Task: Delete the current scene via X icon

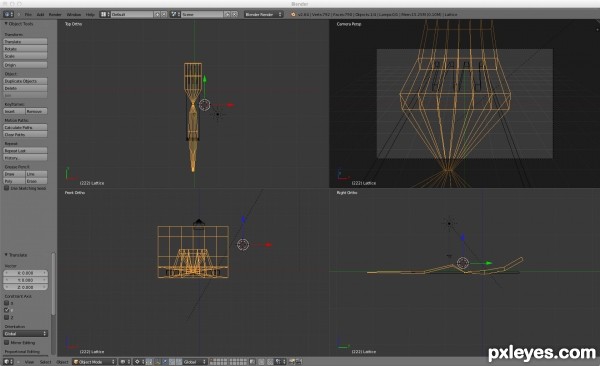Action: pyautogui.click(x=234, y=14)
